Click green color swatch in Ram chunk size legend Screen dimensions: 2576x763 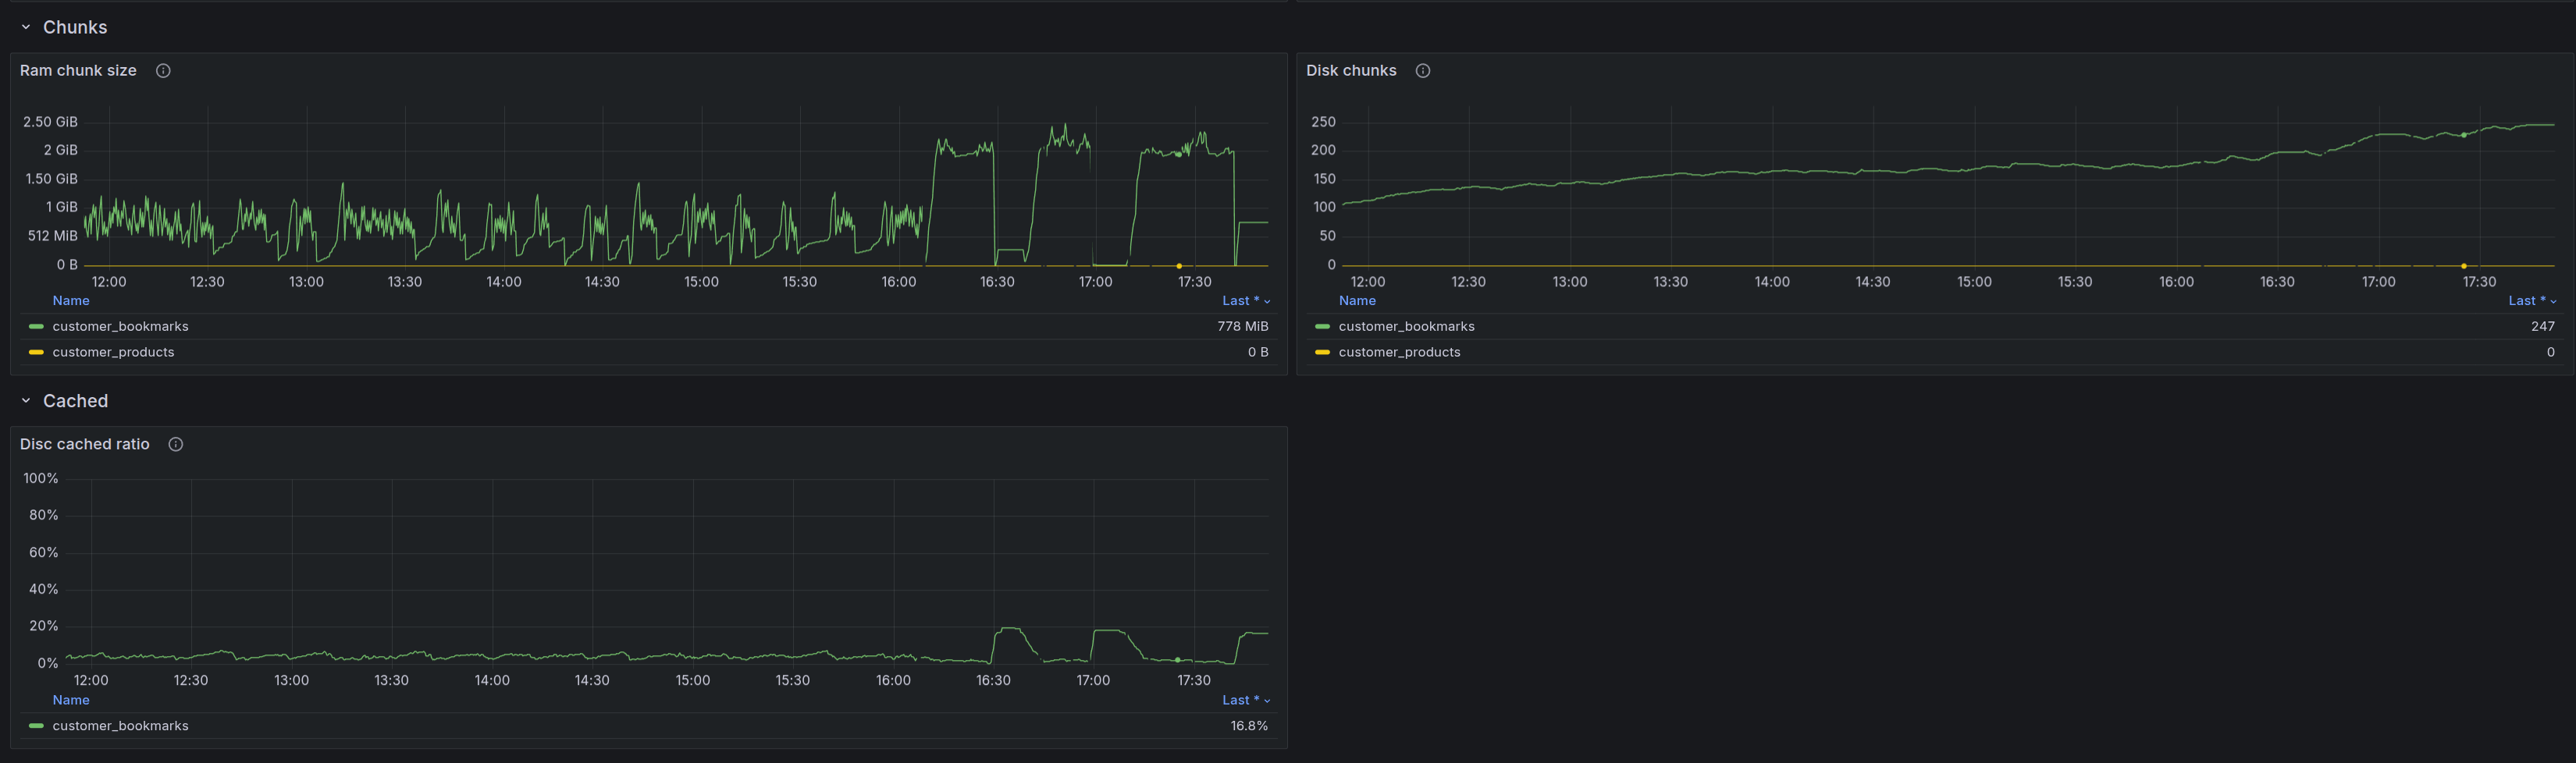36,327
